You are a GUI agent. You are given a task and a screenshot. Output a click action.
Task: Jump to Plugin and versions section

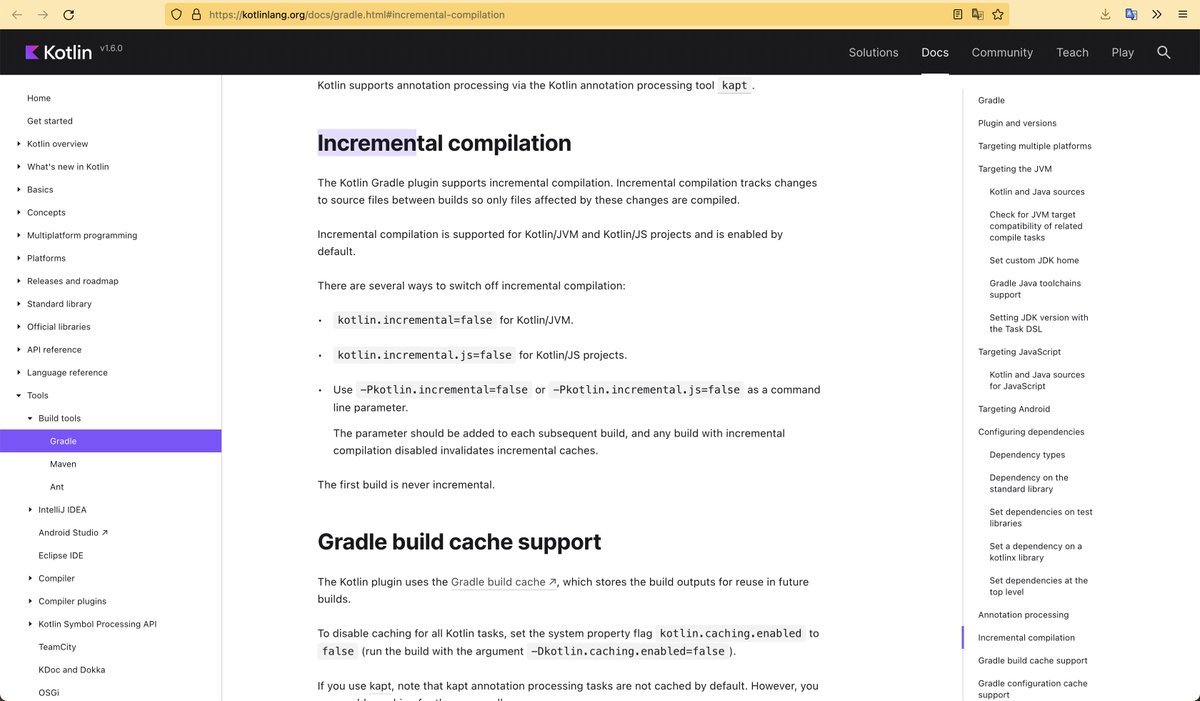1017,123
